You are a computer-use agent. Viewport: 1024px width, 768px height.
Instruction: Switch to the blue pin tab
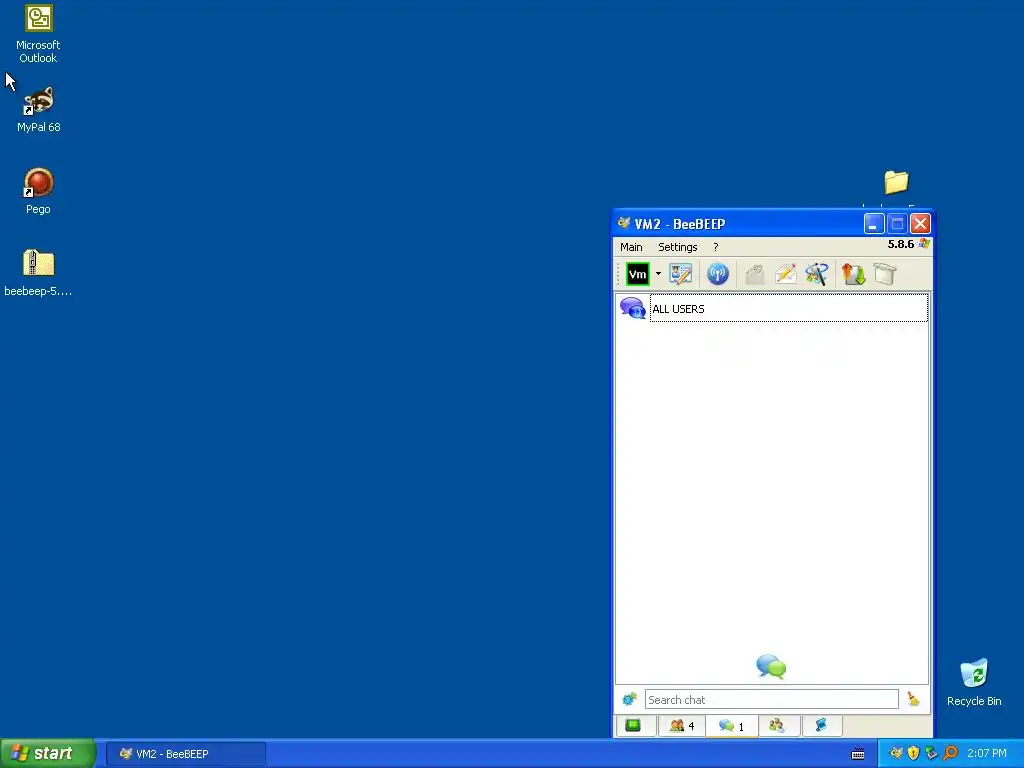821,726
